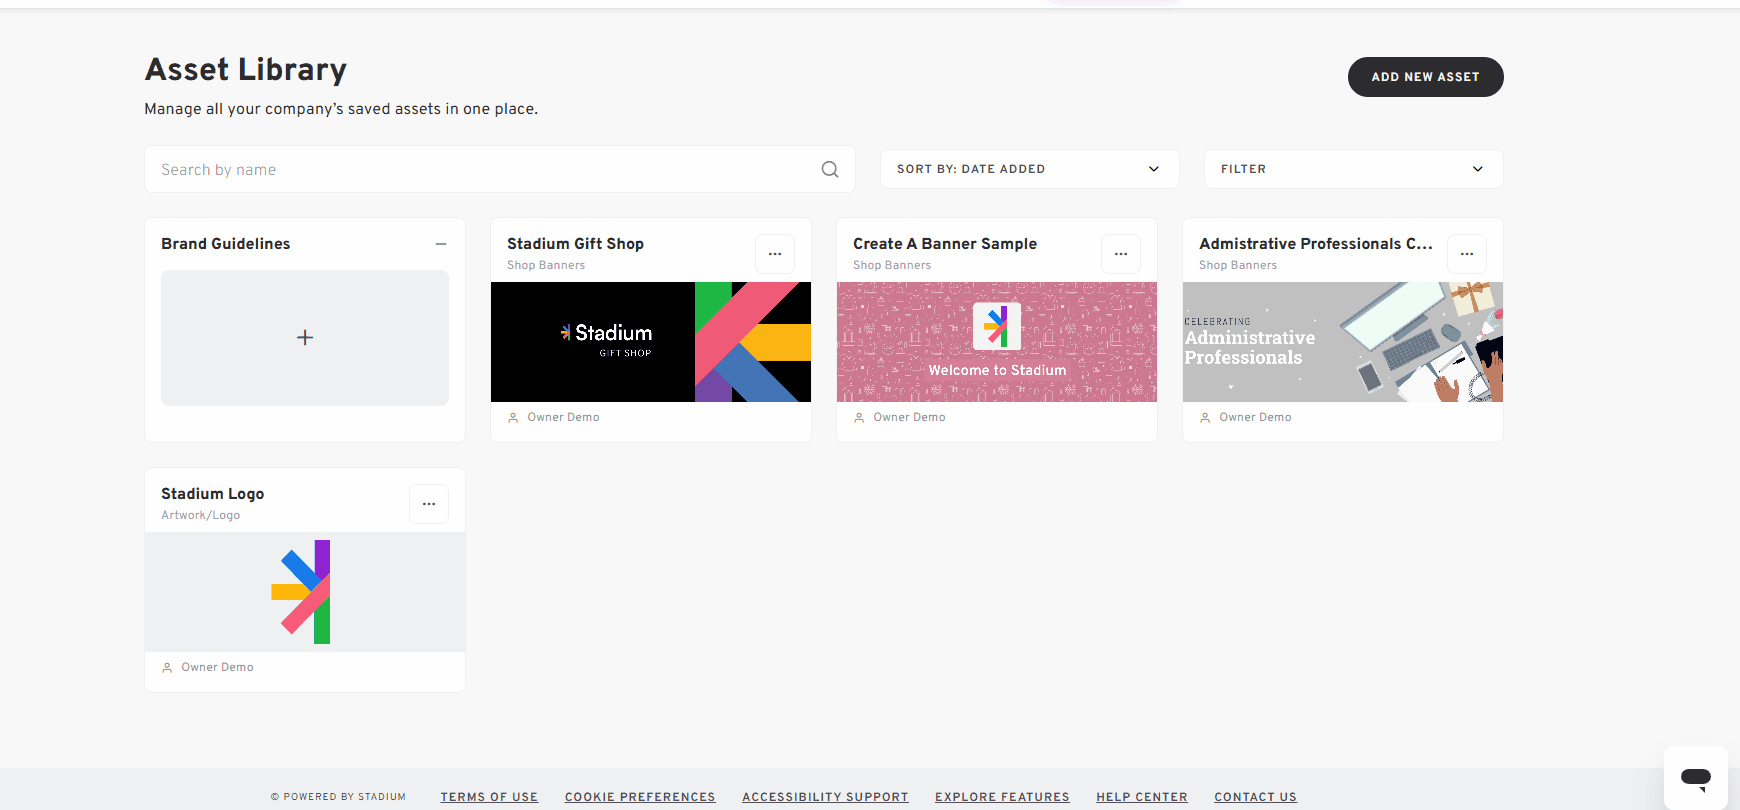Click Shop Banners label under Stadium Gift Shop
This screenshot has height=810, width=1740.
click(x=546, y=265)
